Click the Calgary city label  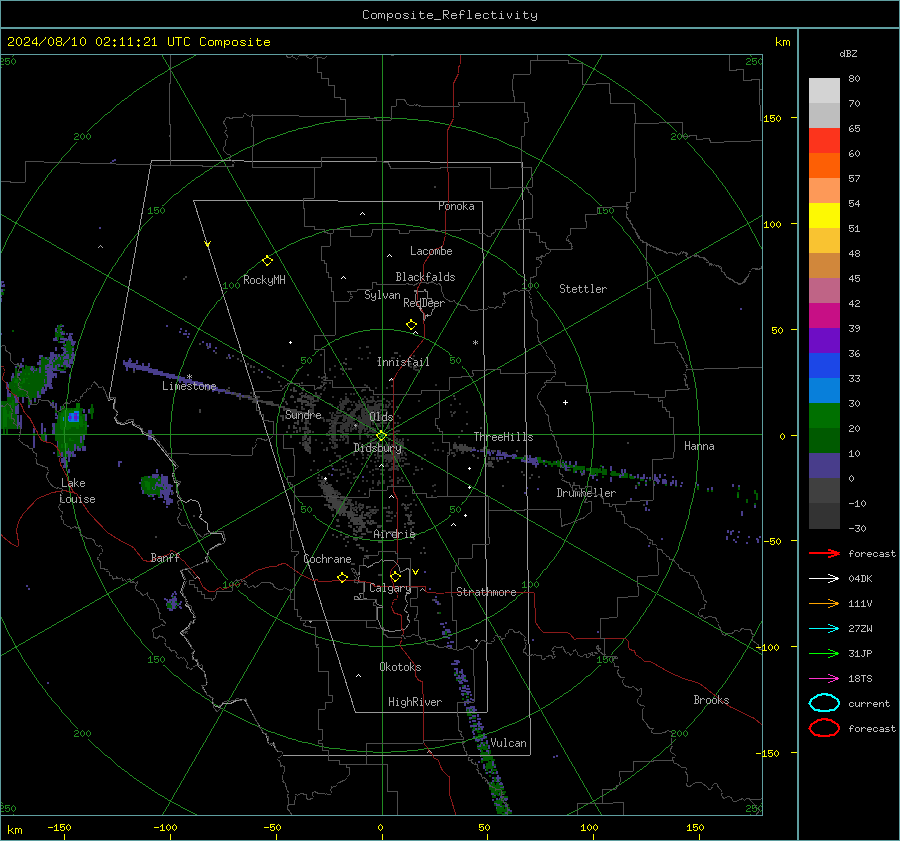(x=390, y=588)
